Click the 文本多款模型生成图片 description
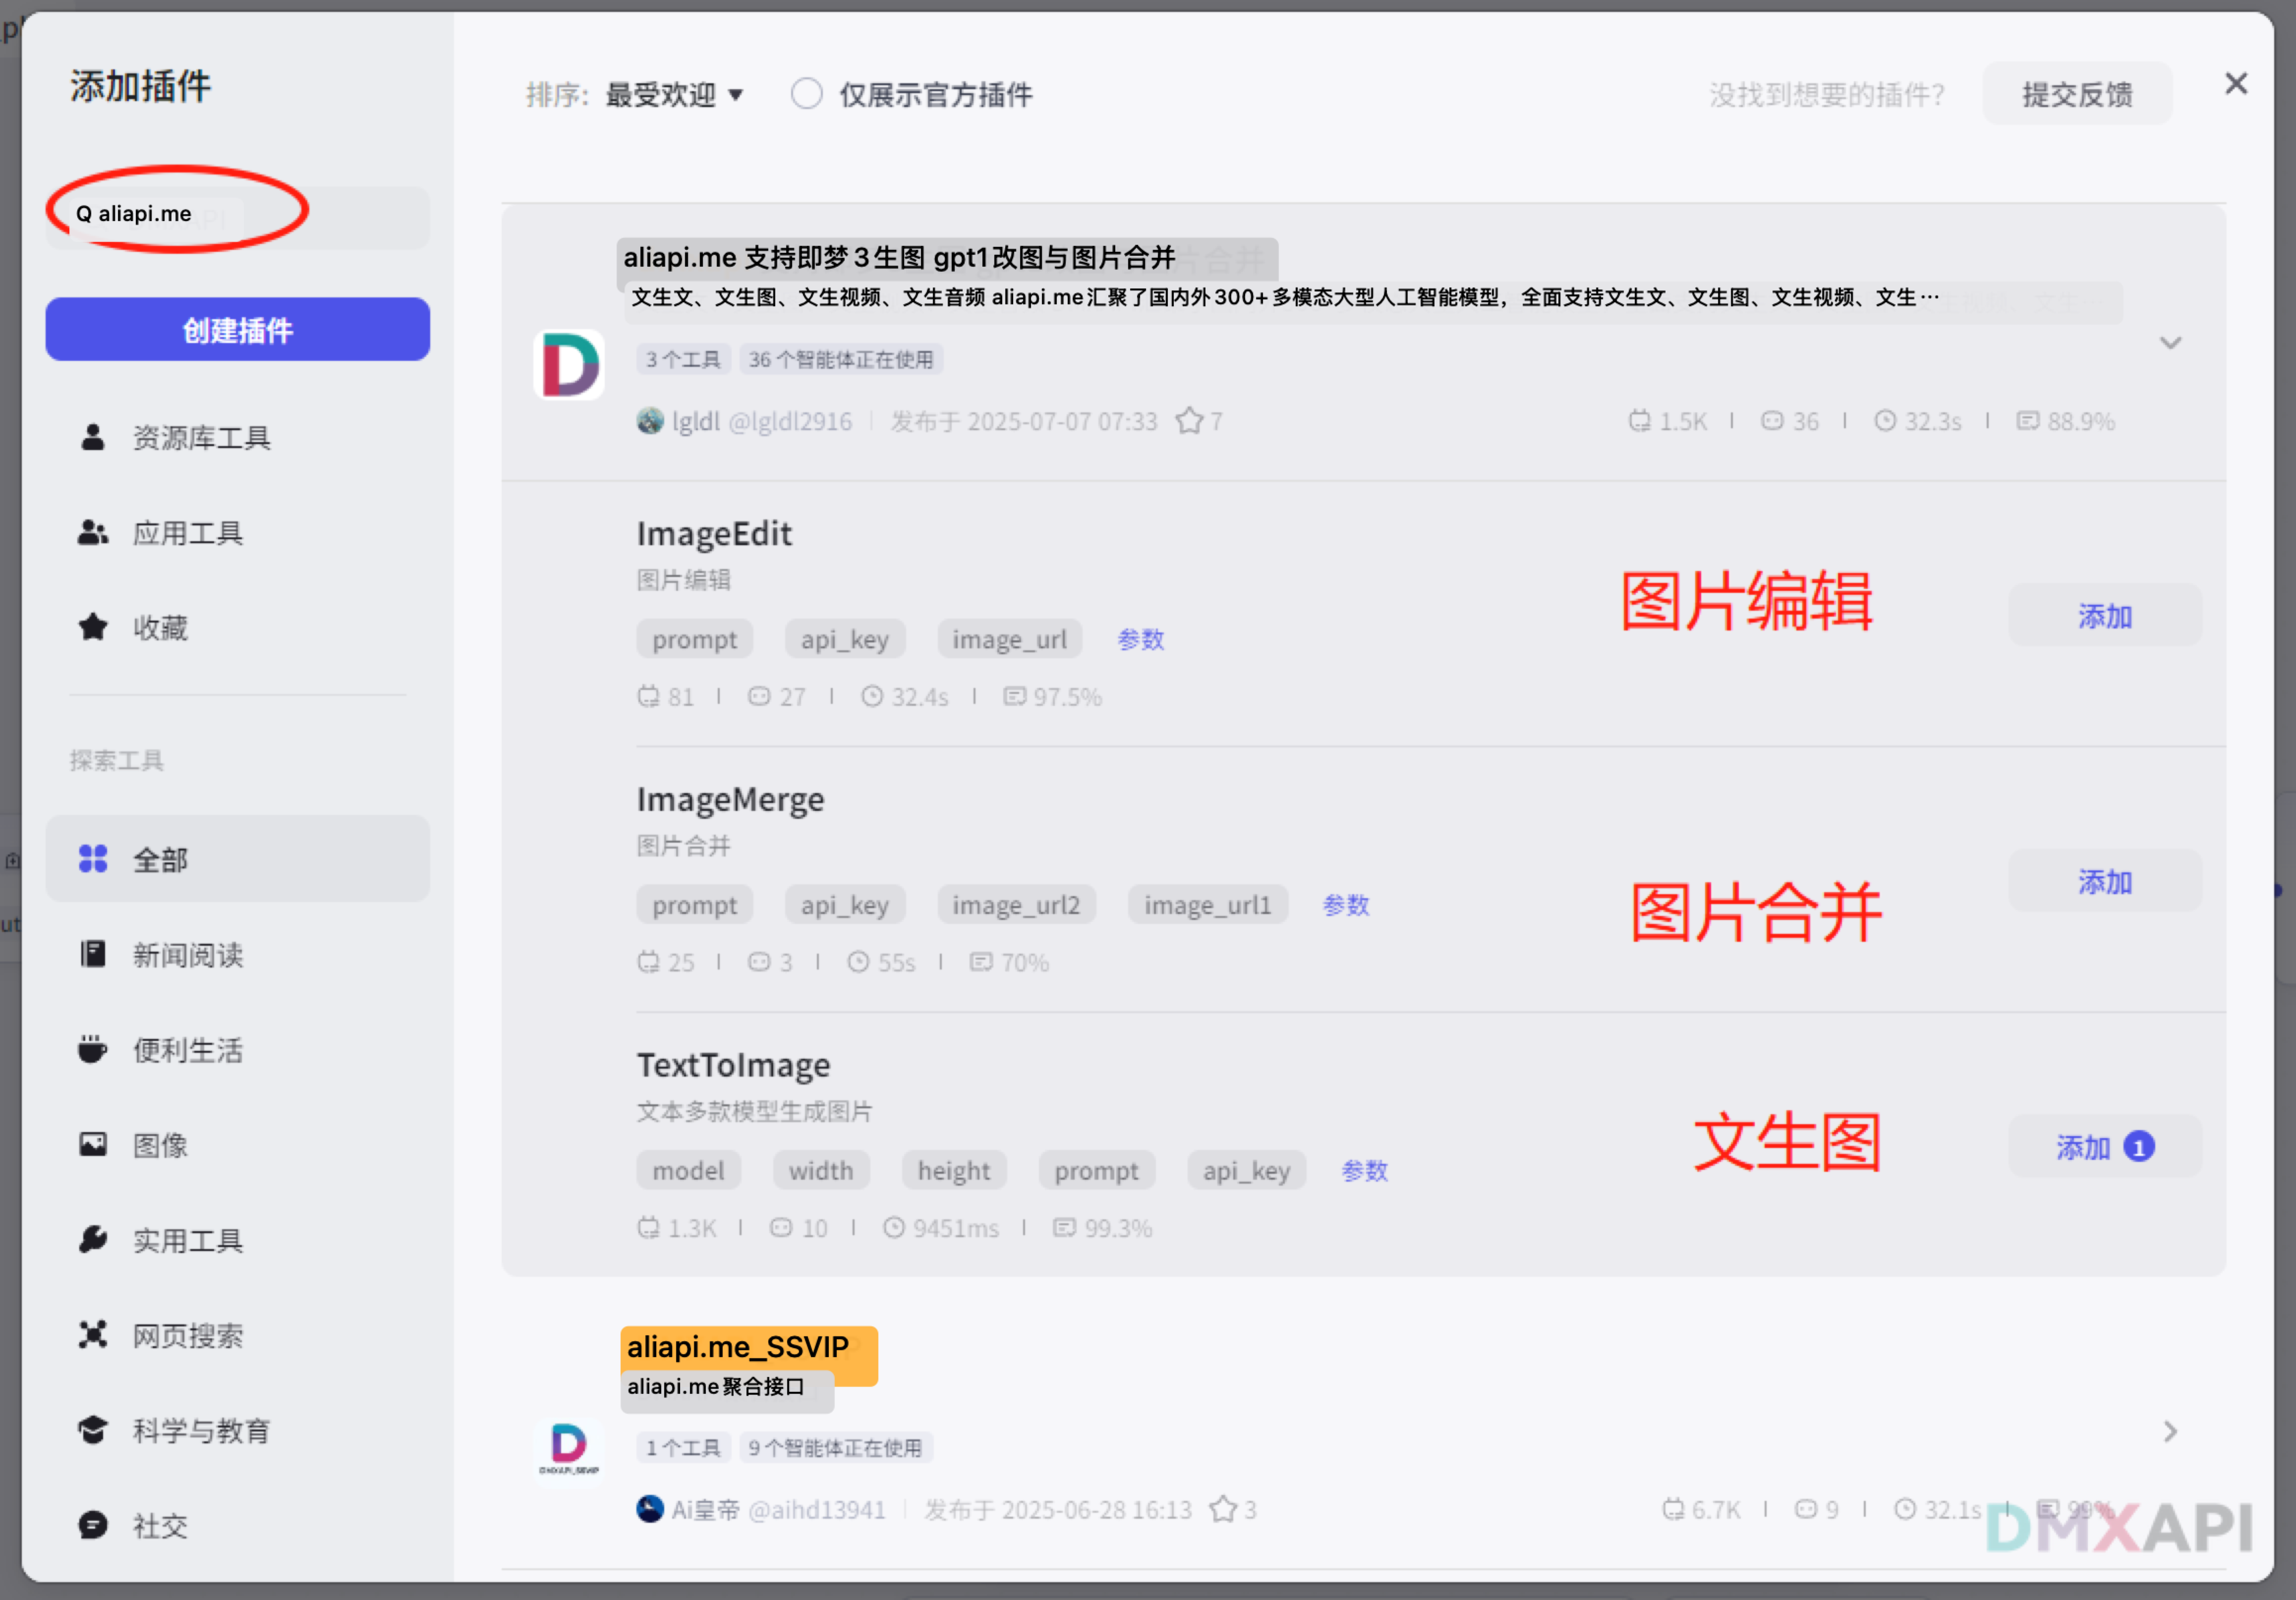The image size is (2296, 1600). coord(755,1111)
